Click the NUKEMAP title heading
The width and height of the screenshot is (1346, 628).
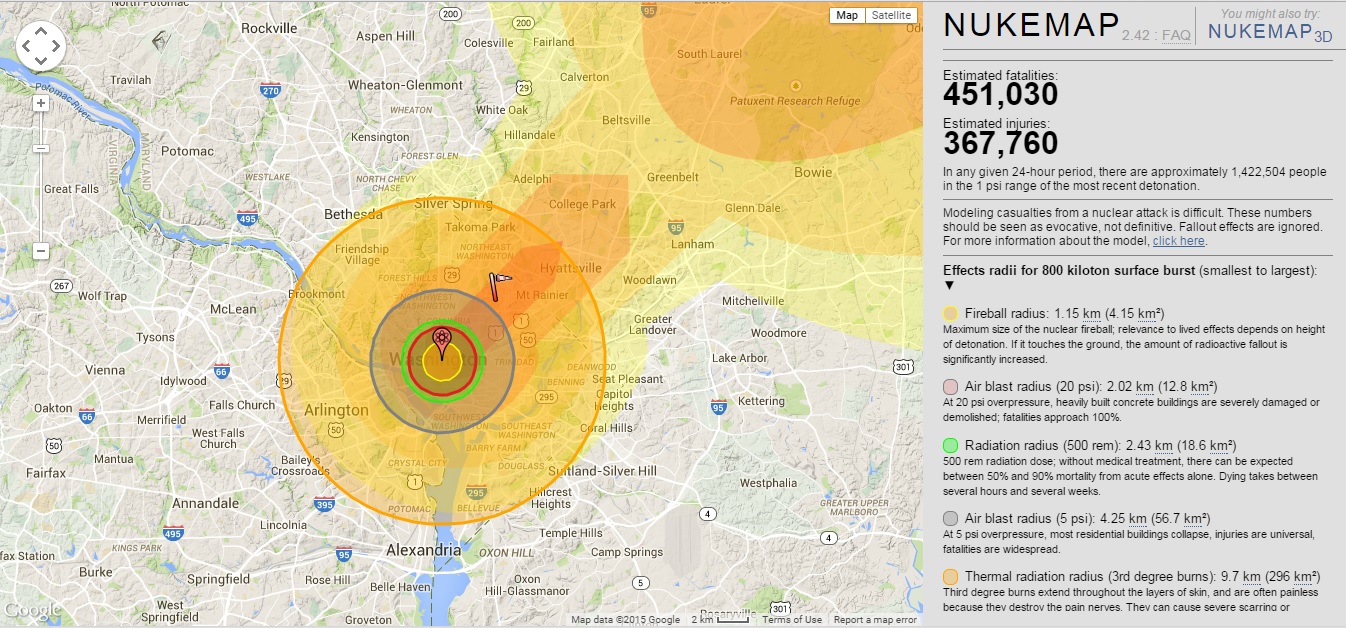point(1030,26)
